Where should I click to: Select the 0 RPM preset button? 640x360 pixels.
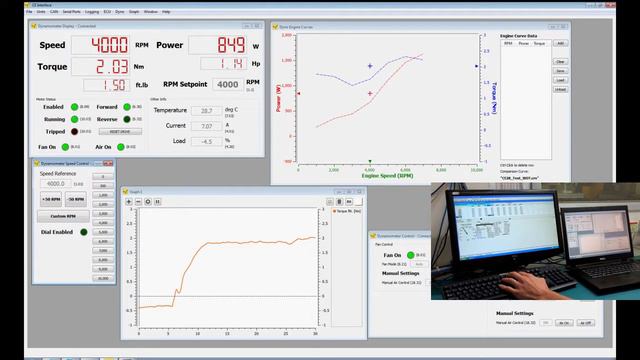[x=103, y=177]
